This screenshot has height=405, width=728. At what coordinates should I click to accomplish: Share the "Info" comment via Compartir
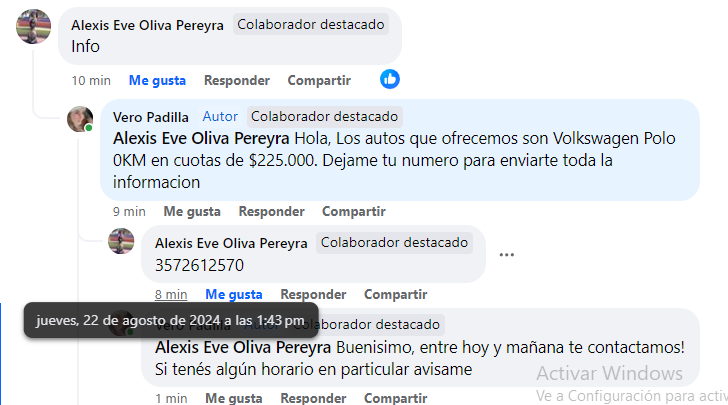coord(319,80)
